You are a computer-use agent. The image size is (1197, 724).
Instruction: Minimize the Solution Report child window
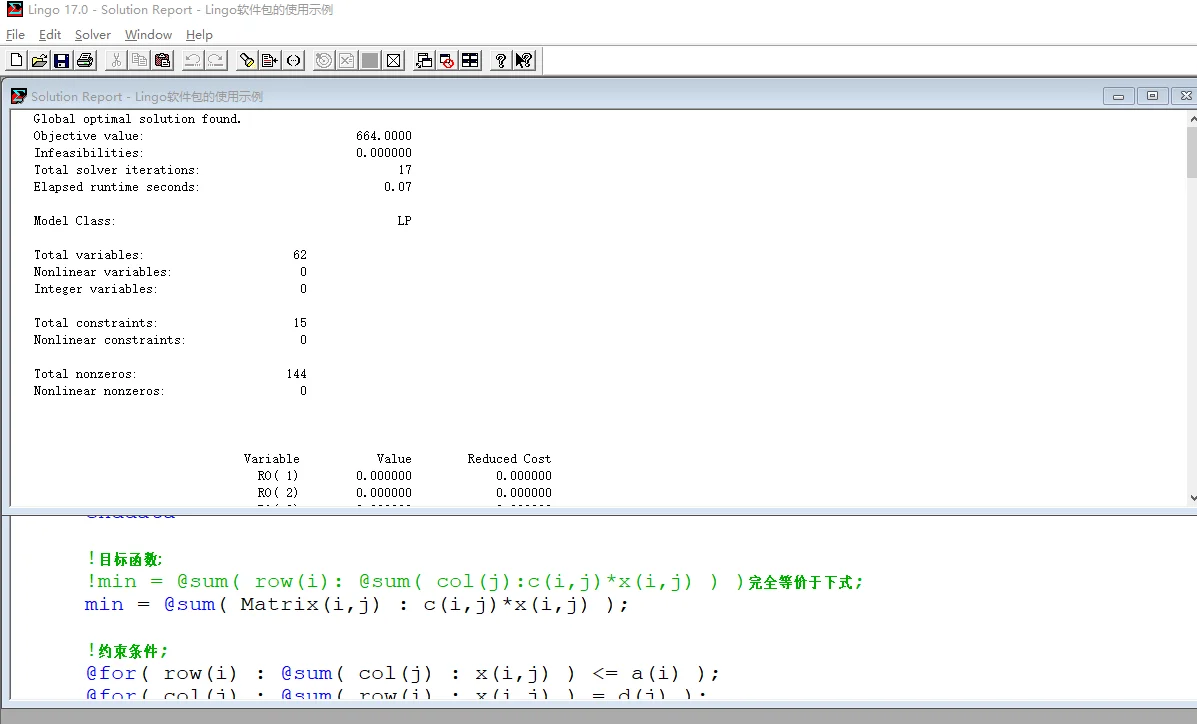click(x=1118, y=96)
